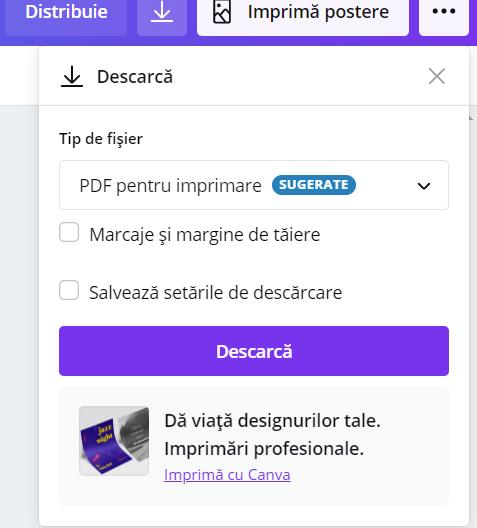The image size is (477, 528).
Task: Click the Dă viață designurilor tale promo card
Action: coord(254,446)
